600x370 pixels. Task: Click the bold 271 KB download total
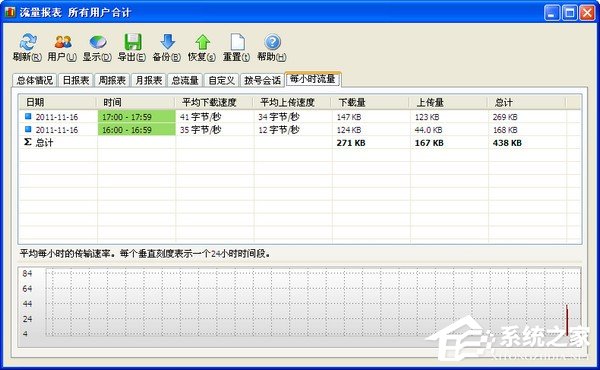pos(351,143)
